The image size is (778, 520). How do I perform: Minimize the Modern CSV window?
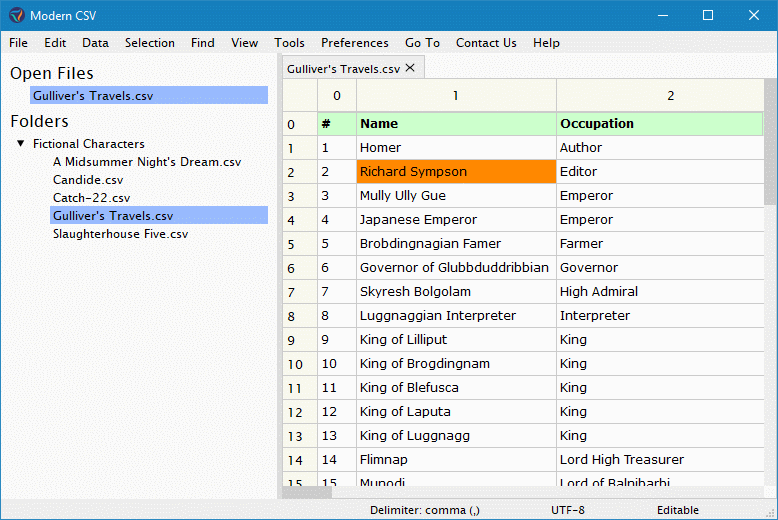663,15
